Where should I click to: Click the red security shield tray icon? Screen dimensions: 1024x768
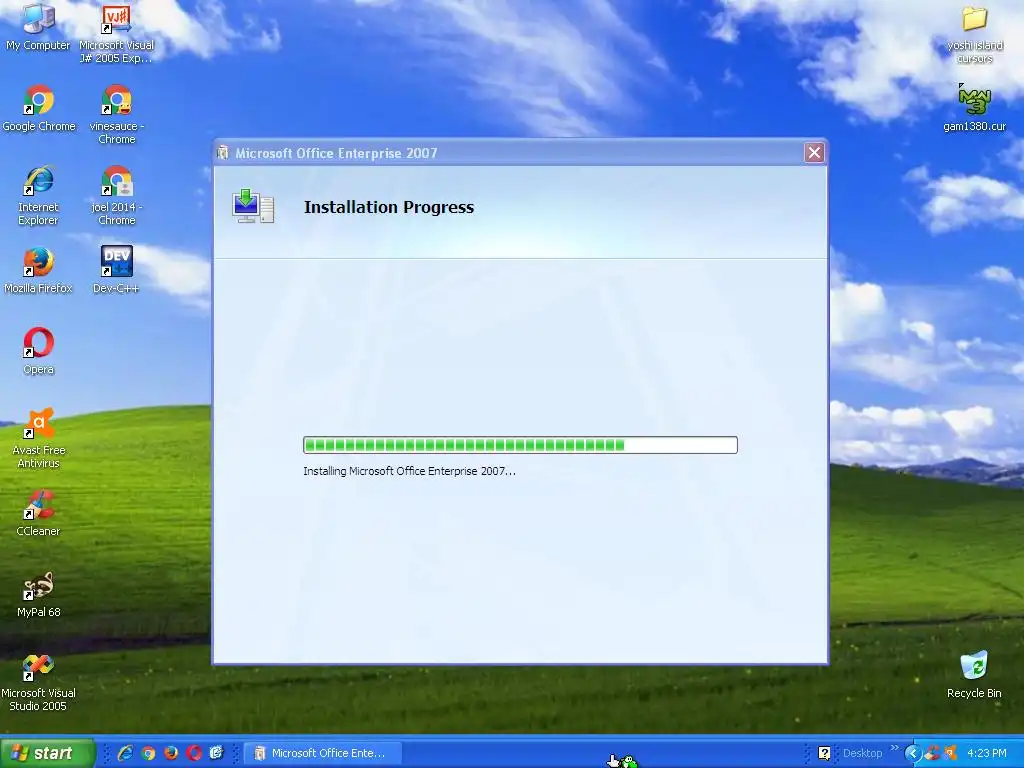(x=932, y=753)
